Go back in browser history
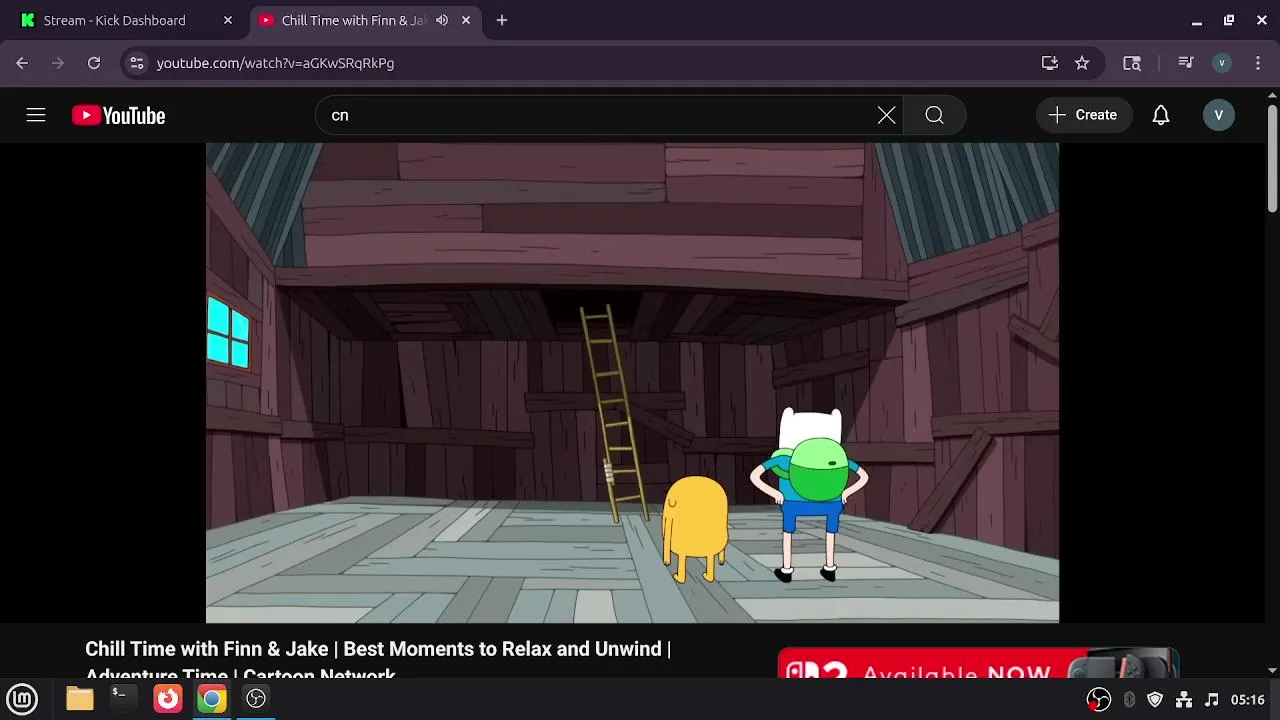 point(22,63)
